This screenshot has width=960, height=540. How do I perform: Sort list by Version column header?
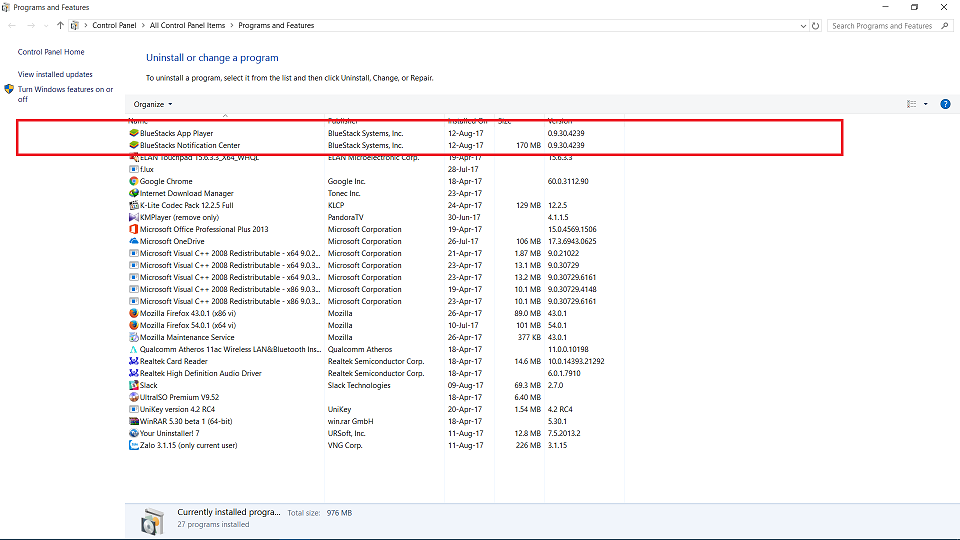(560, 121)
